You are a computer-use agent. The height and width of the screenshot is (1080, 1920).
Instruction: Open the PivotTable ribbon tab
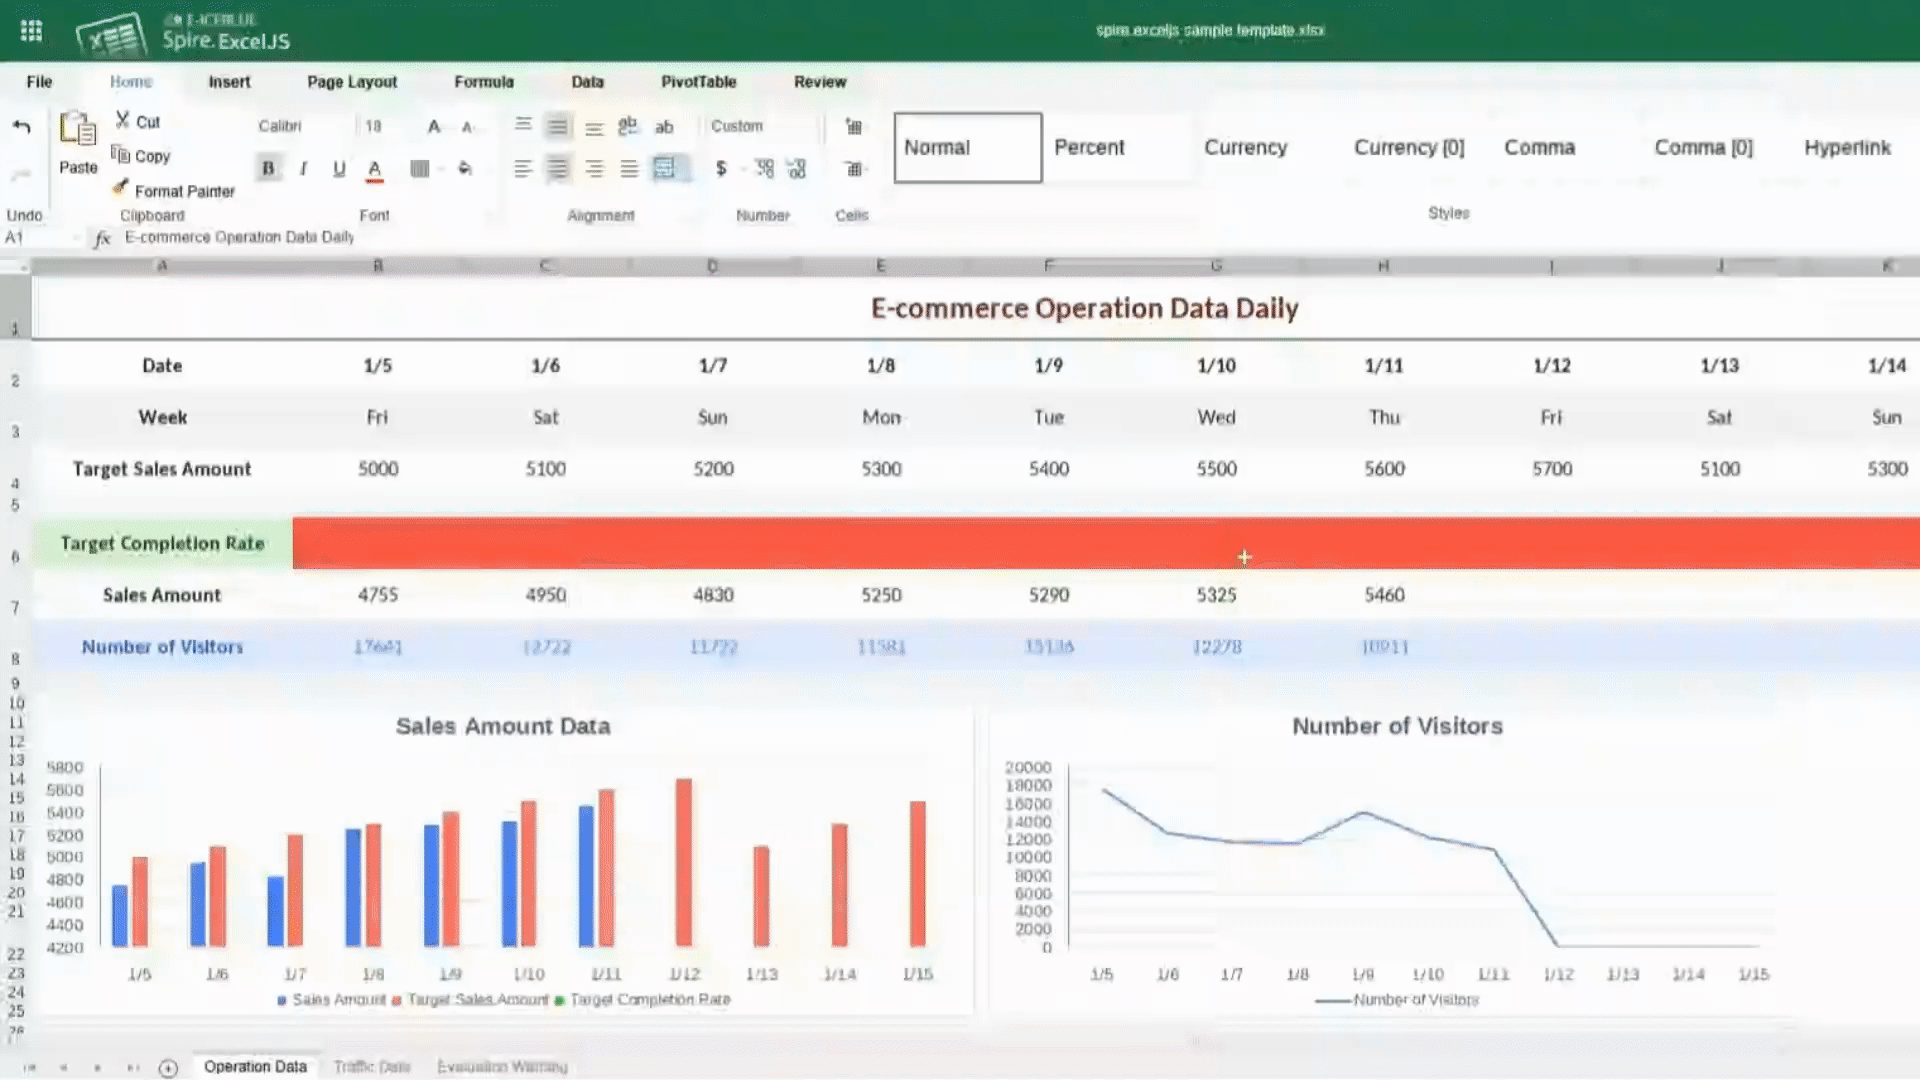[x=698, y=82]
